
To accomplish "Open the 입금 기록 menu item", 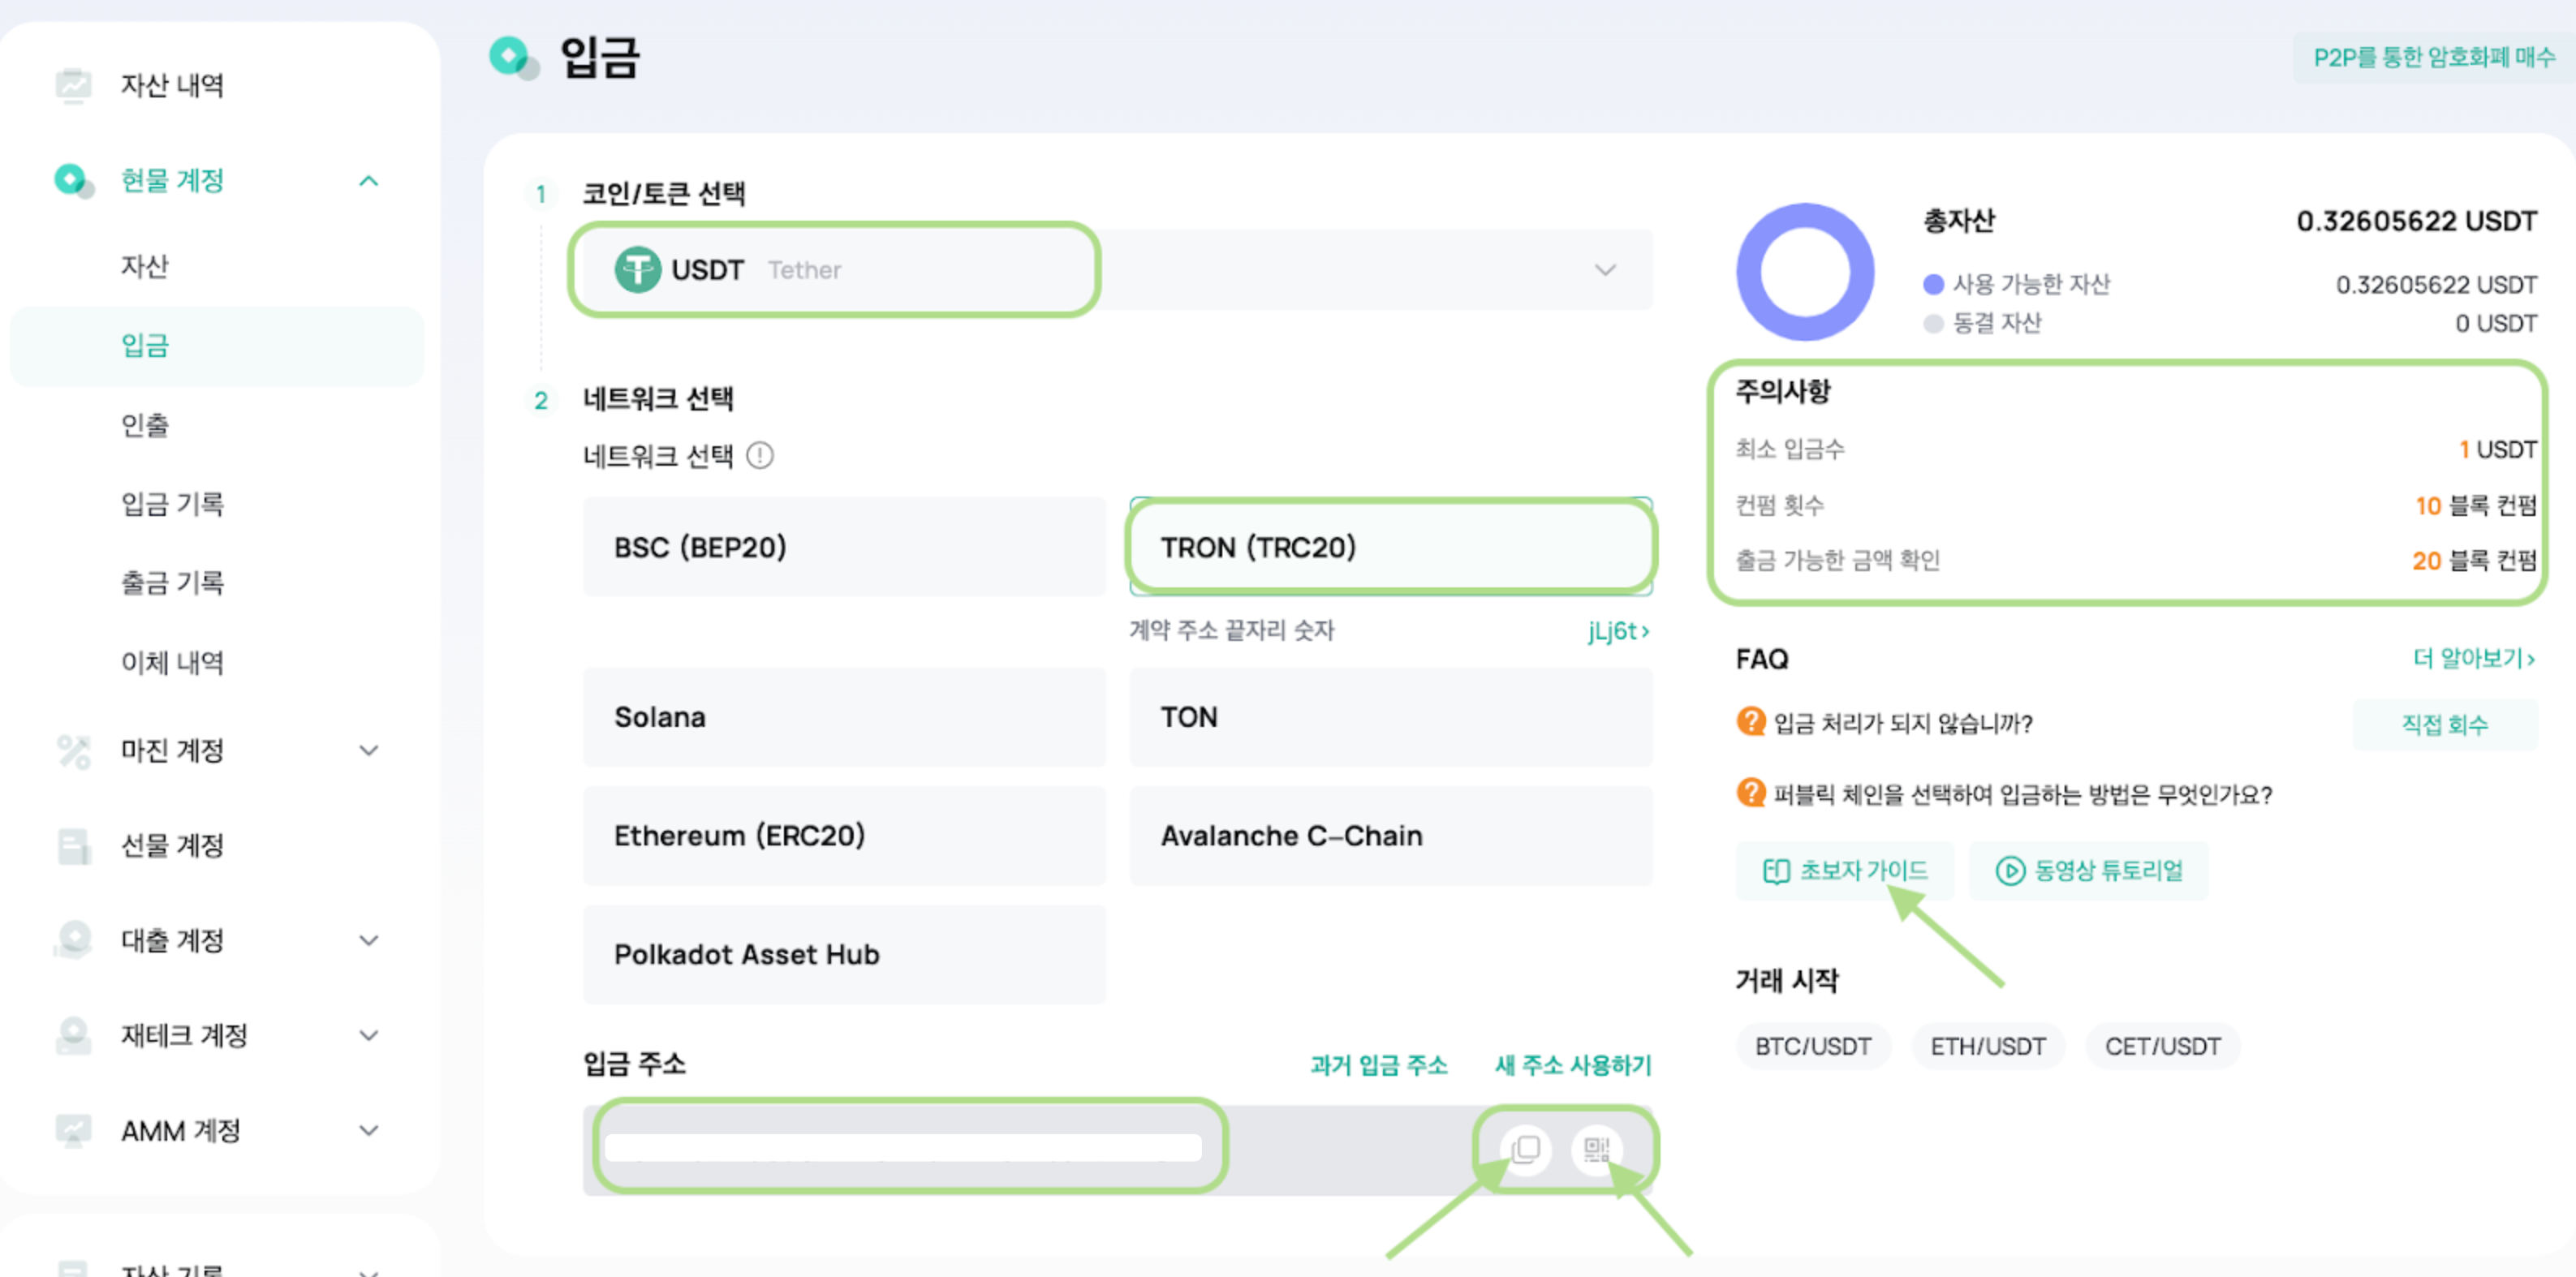I will [x=172, y=504].
